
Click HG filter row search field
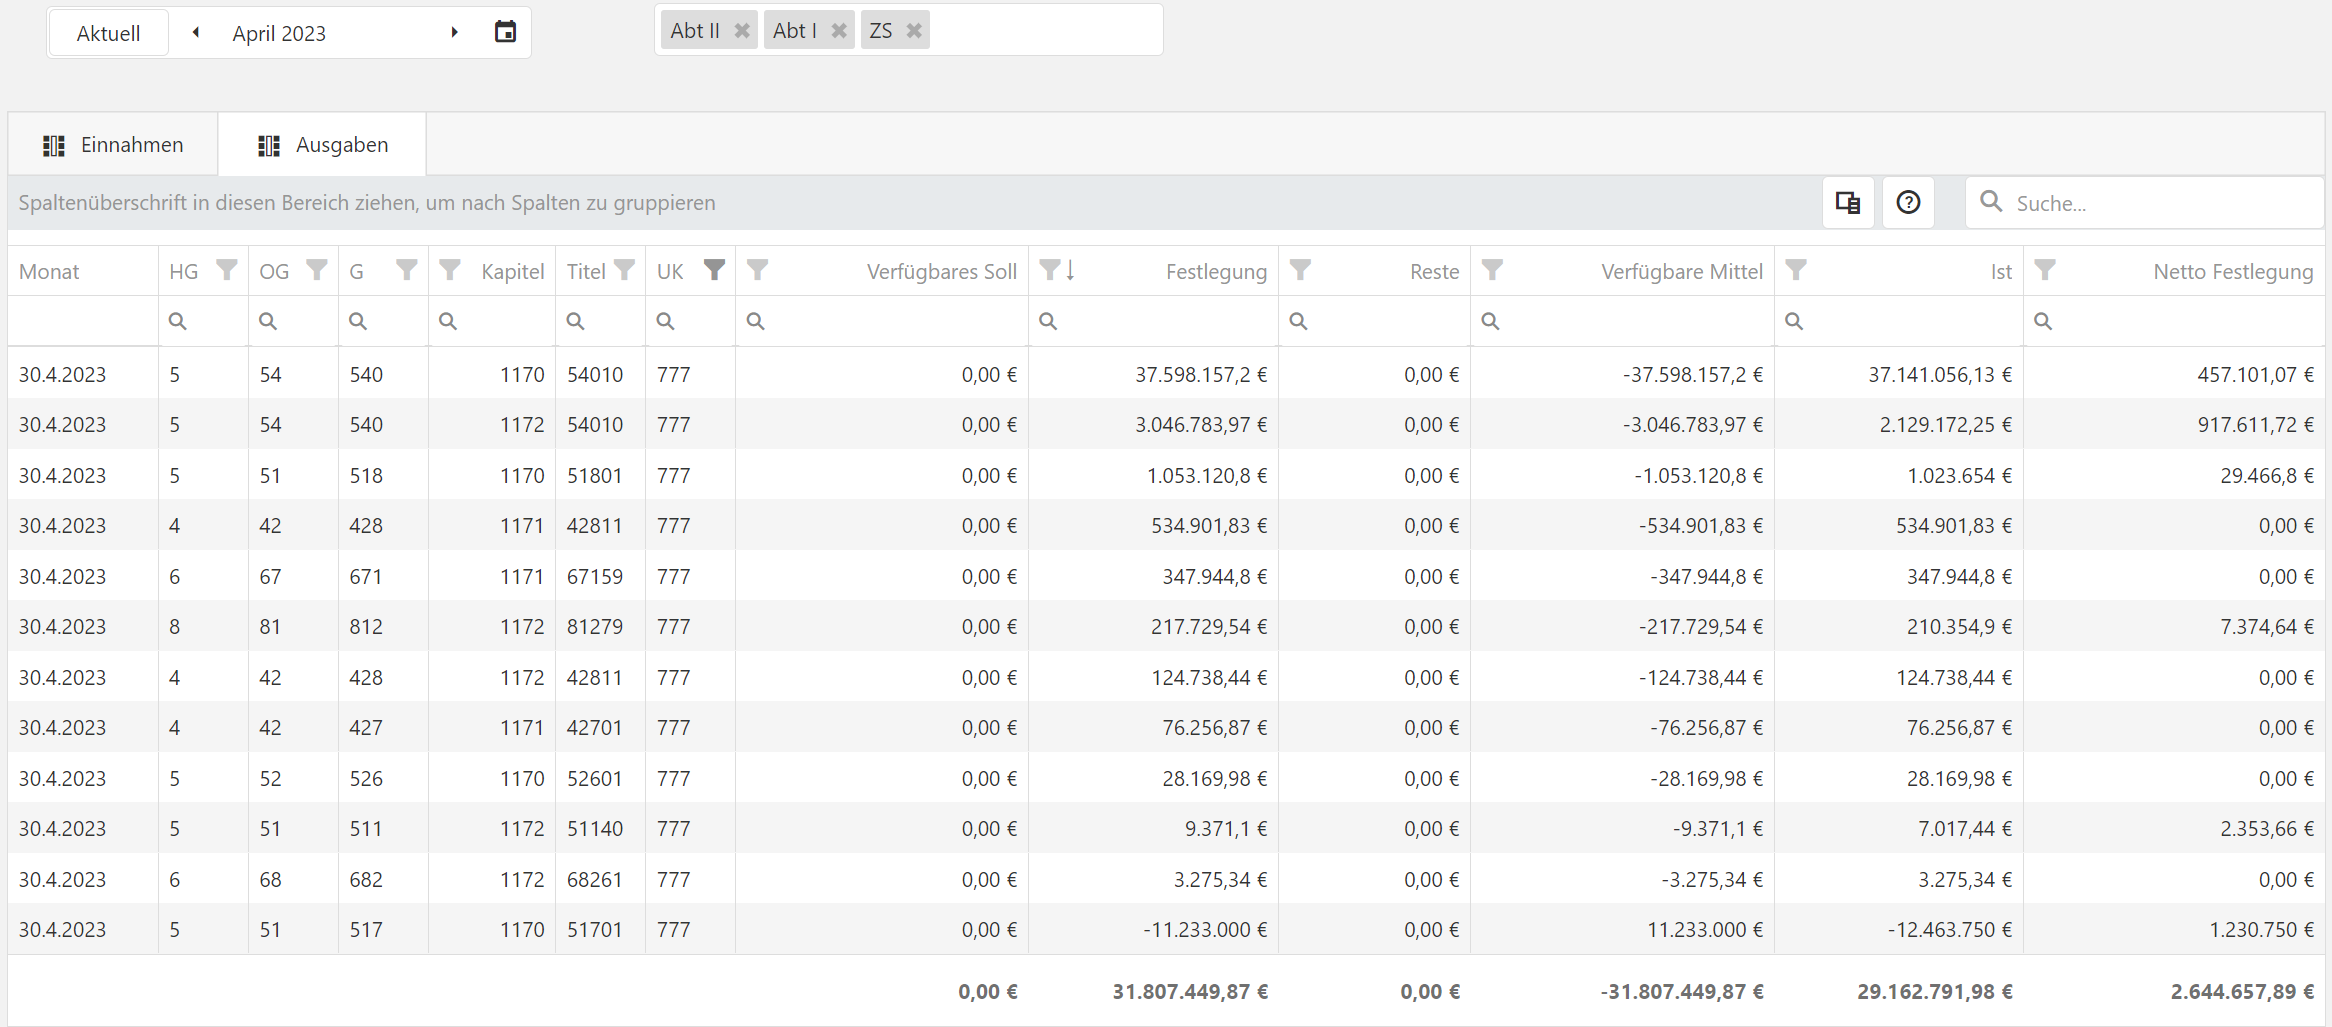[204, 321]
